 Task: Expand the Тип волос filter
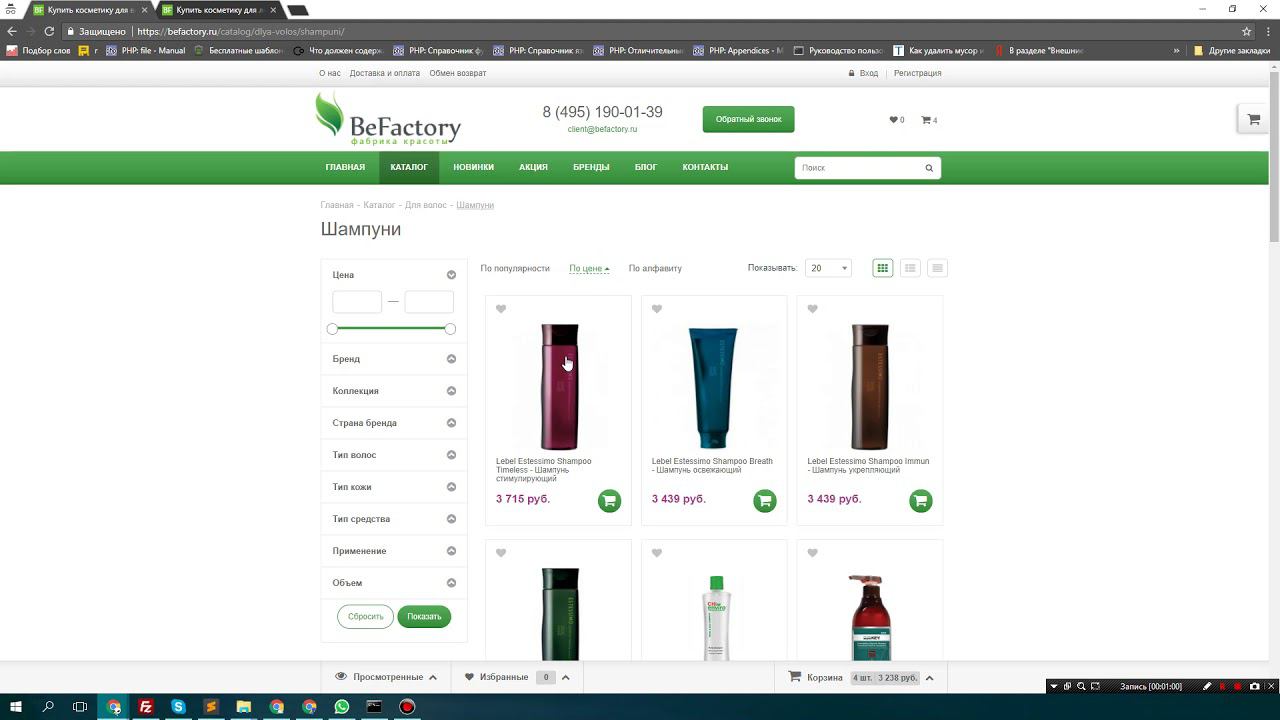point(451,455)
